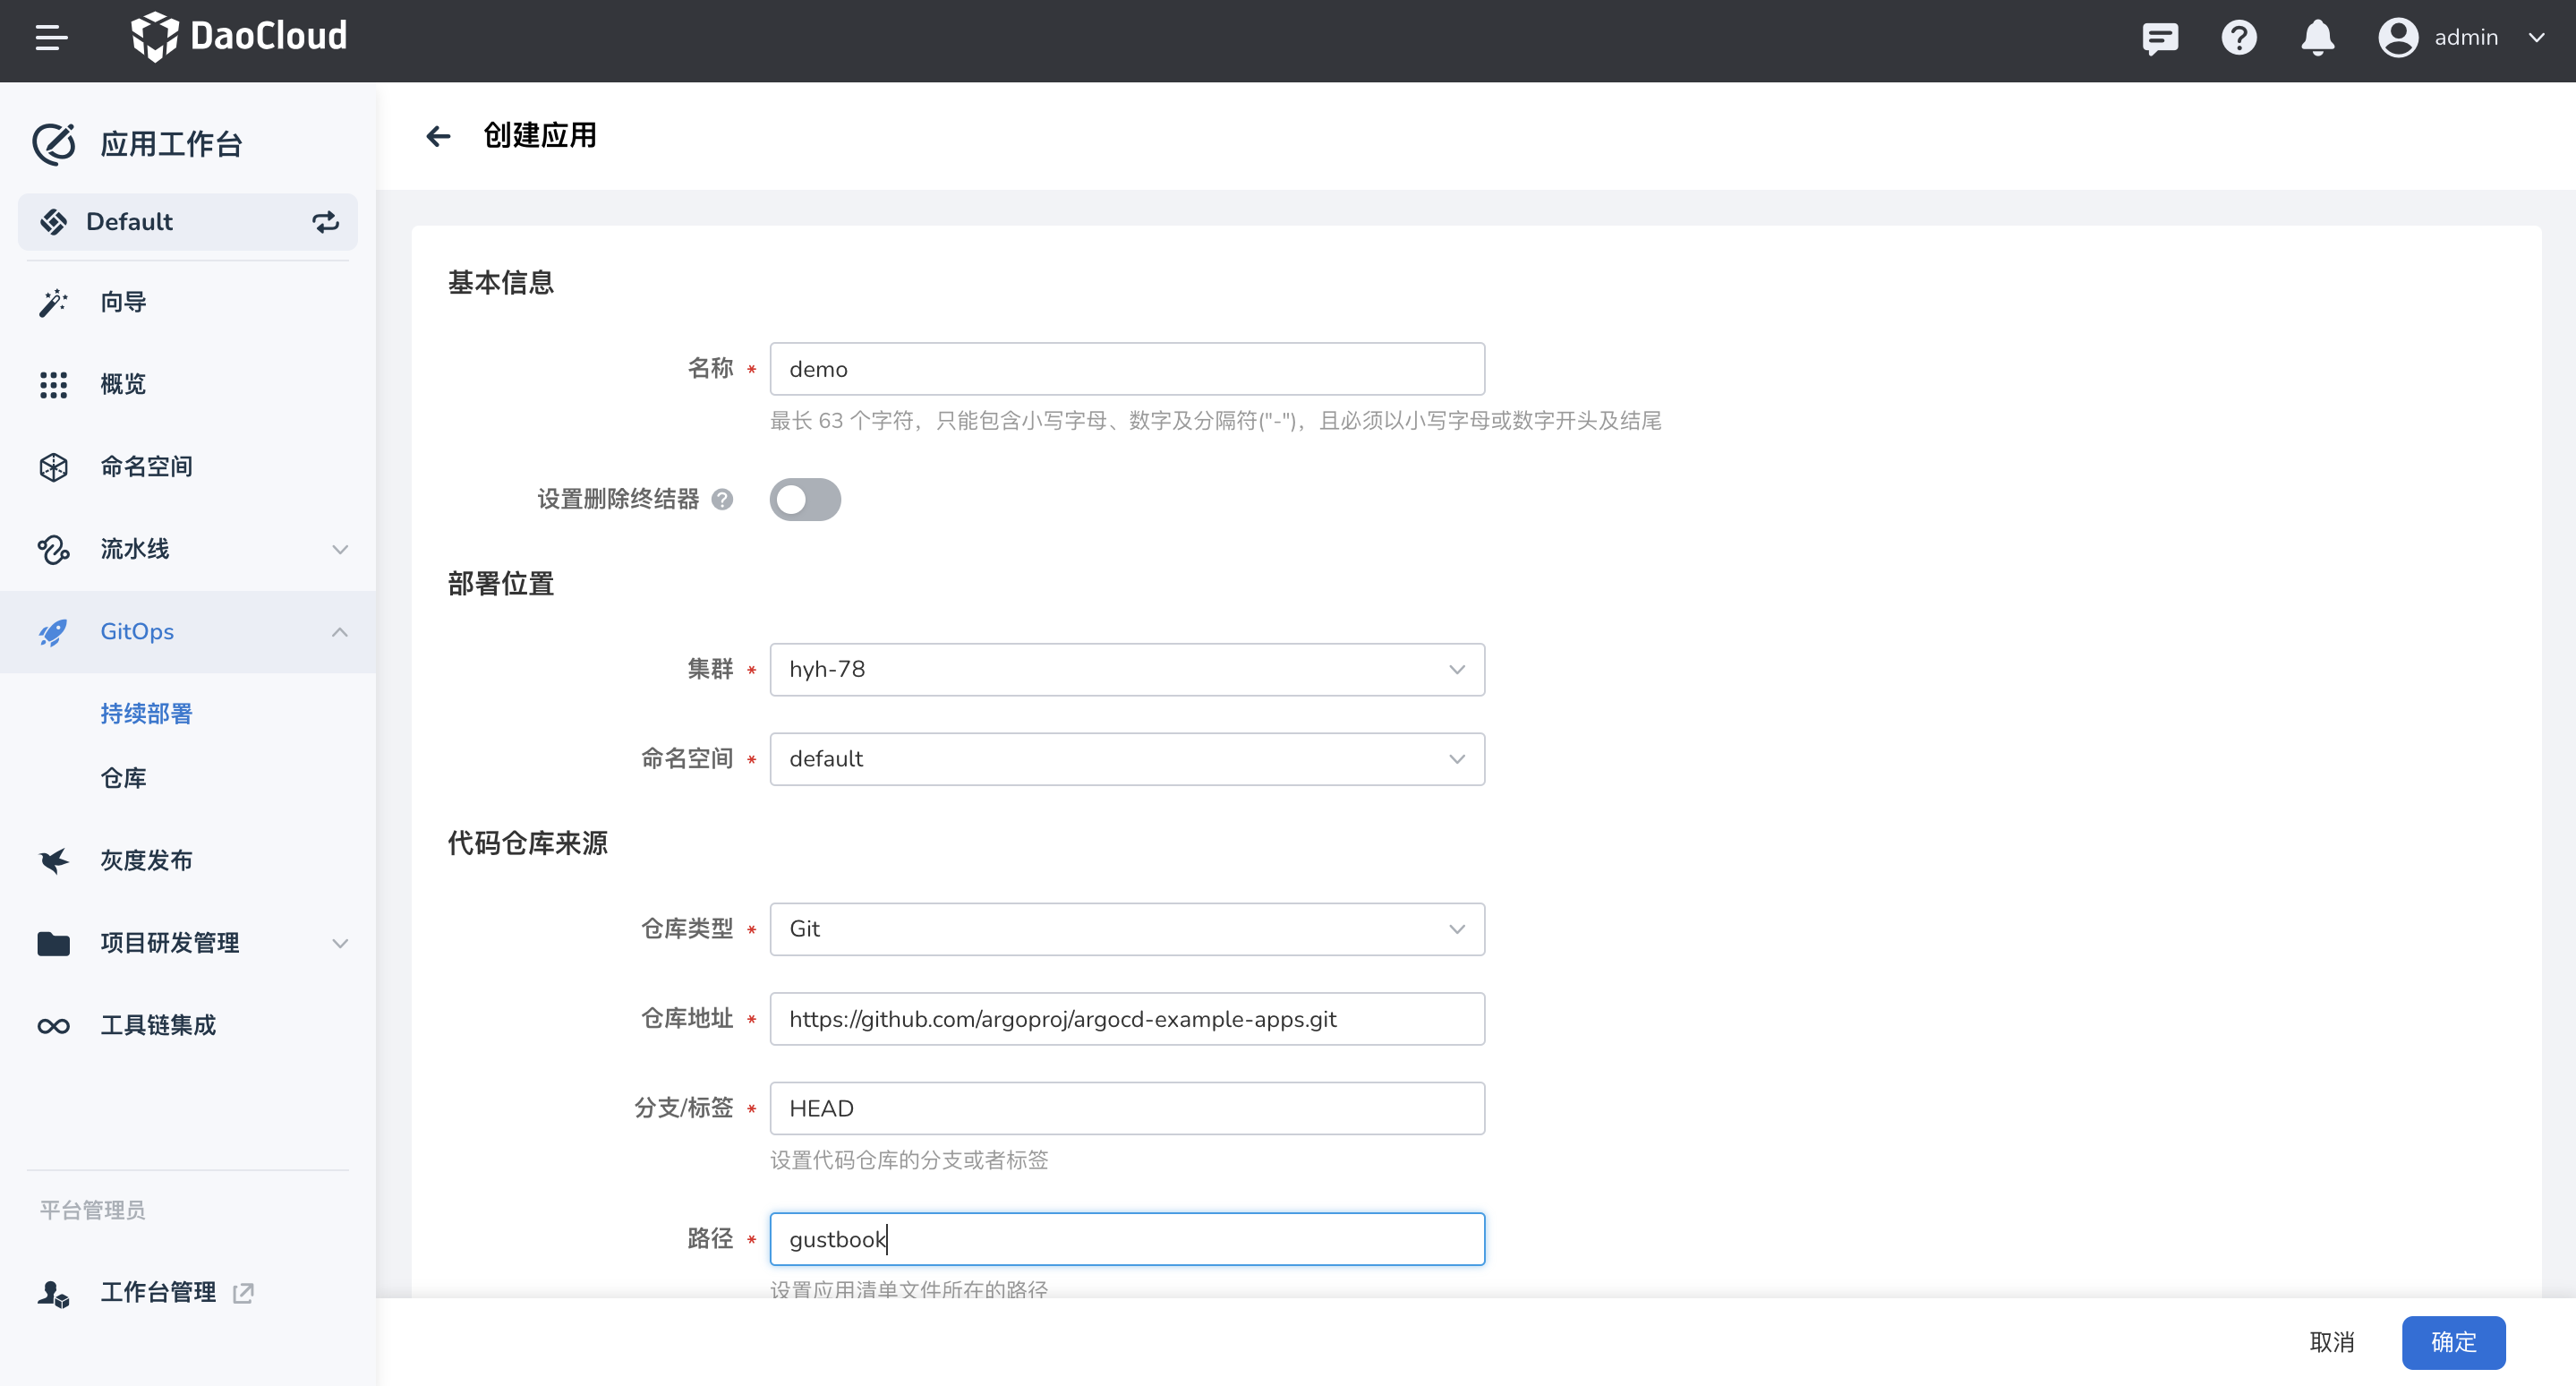2576x1386 pixels.
Task: Expand the 流水线 sidebar menu
Action: [x=188, y=549]
